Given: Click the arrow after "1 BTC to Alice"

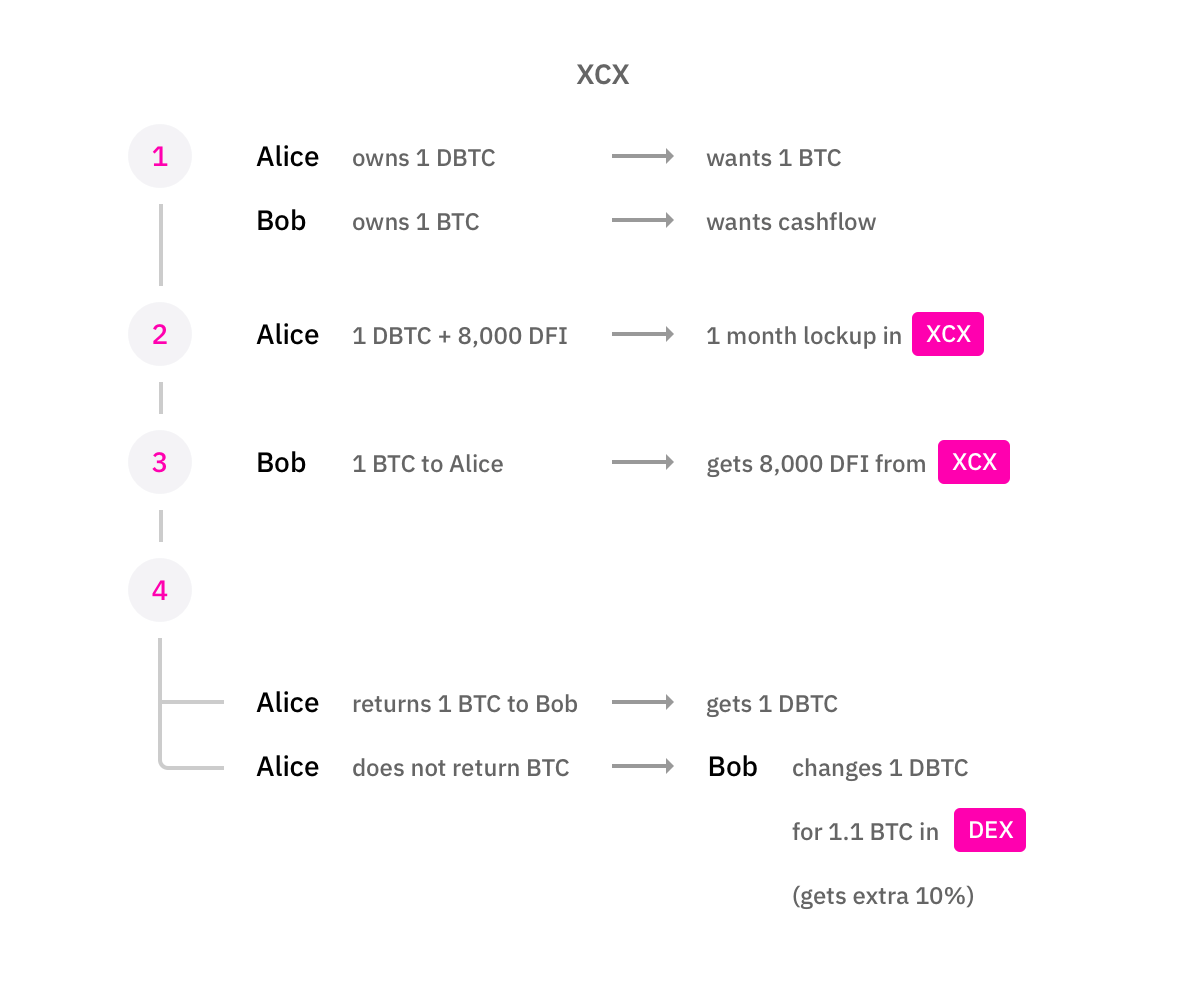Looking at the screenshot, I should click(x=643, y=463).
